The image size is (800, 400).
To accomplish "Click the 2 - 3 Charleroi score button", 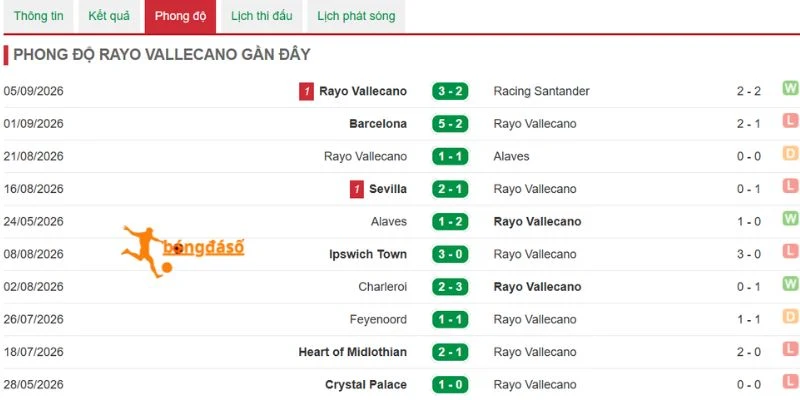I will (x=449, y=287).
